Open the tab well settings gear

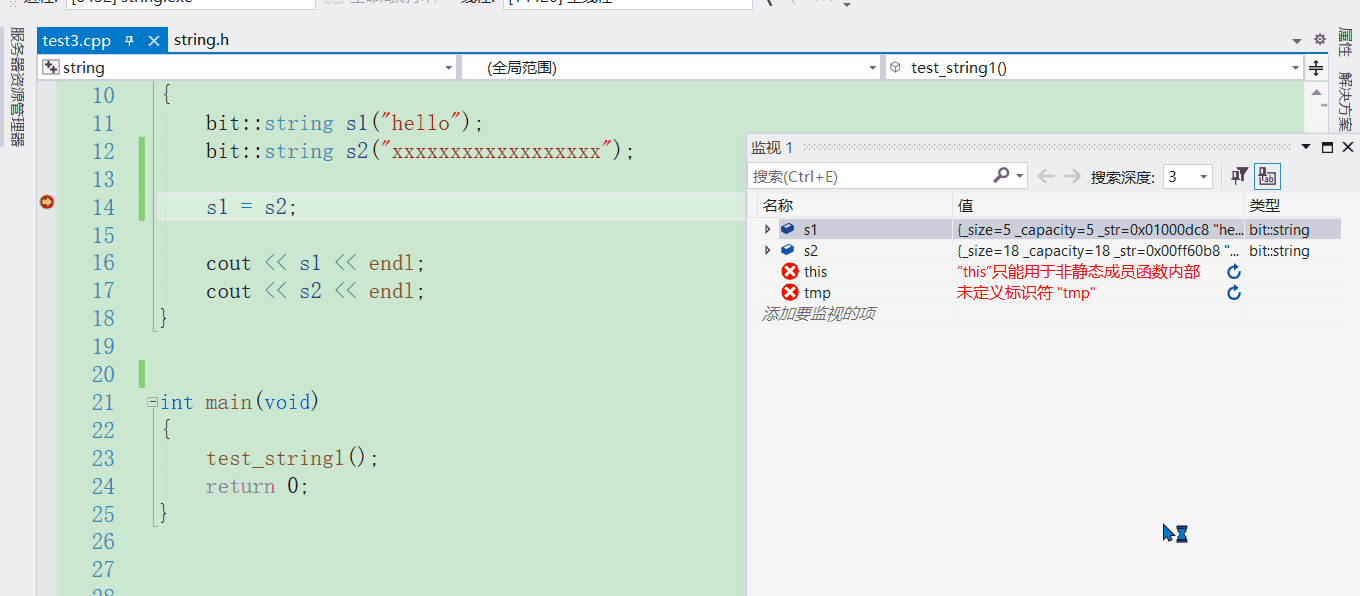click(1319, 40)
